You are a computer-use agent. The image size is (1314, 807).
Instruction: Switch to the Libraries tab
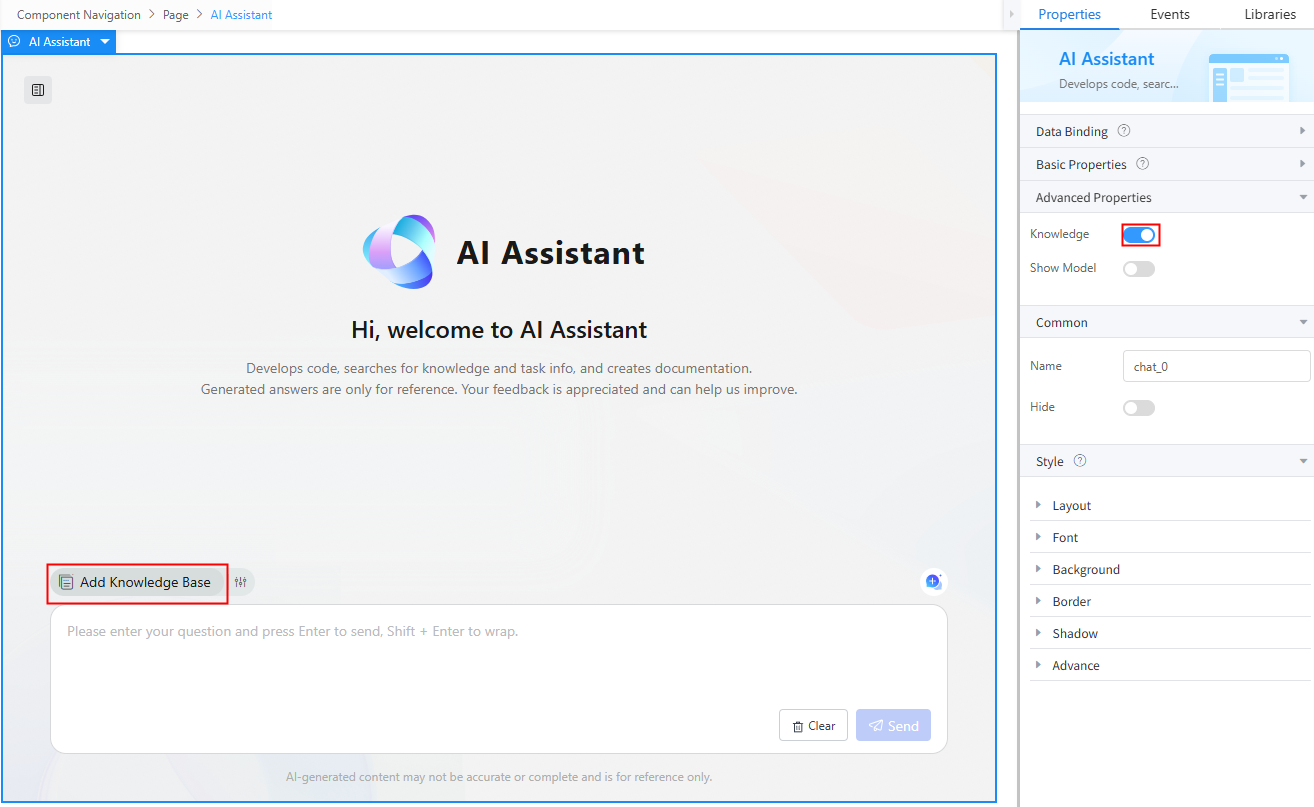(x=1270, y=14)
